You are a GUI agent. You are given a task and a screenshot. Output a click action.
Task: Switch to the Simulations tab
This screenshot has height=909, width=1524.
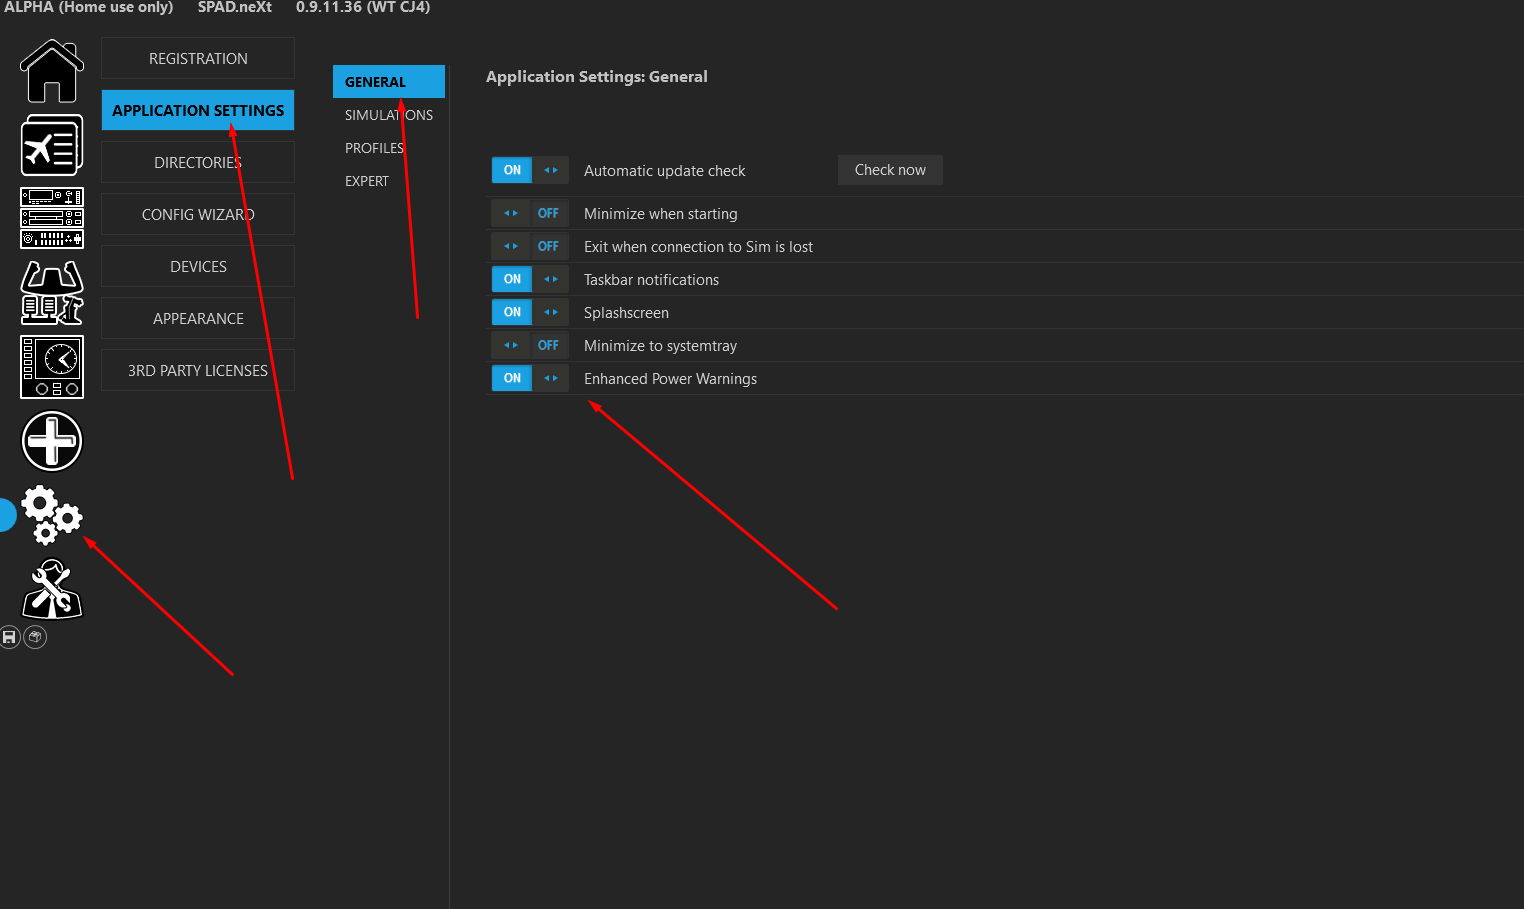[388, 115]
